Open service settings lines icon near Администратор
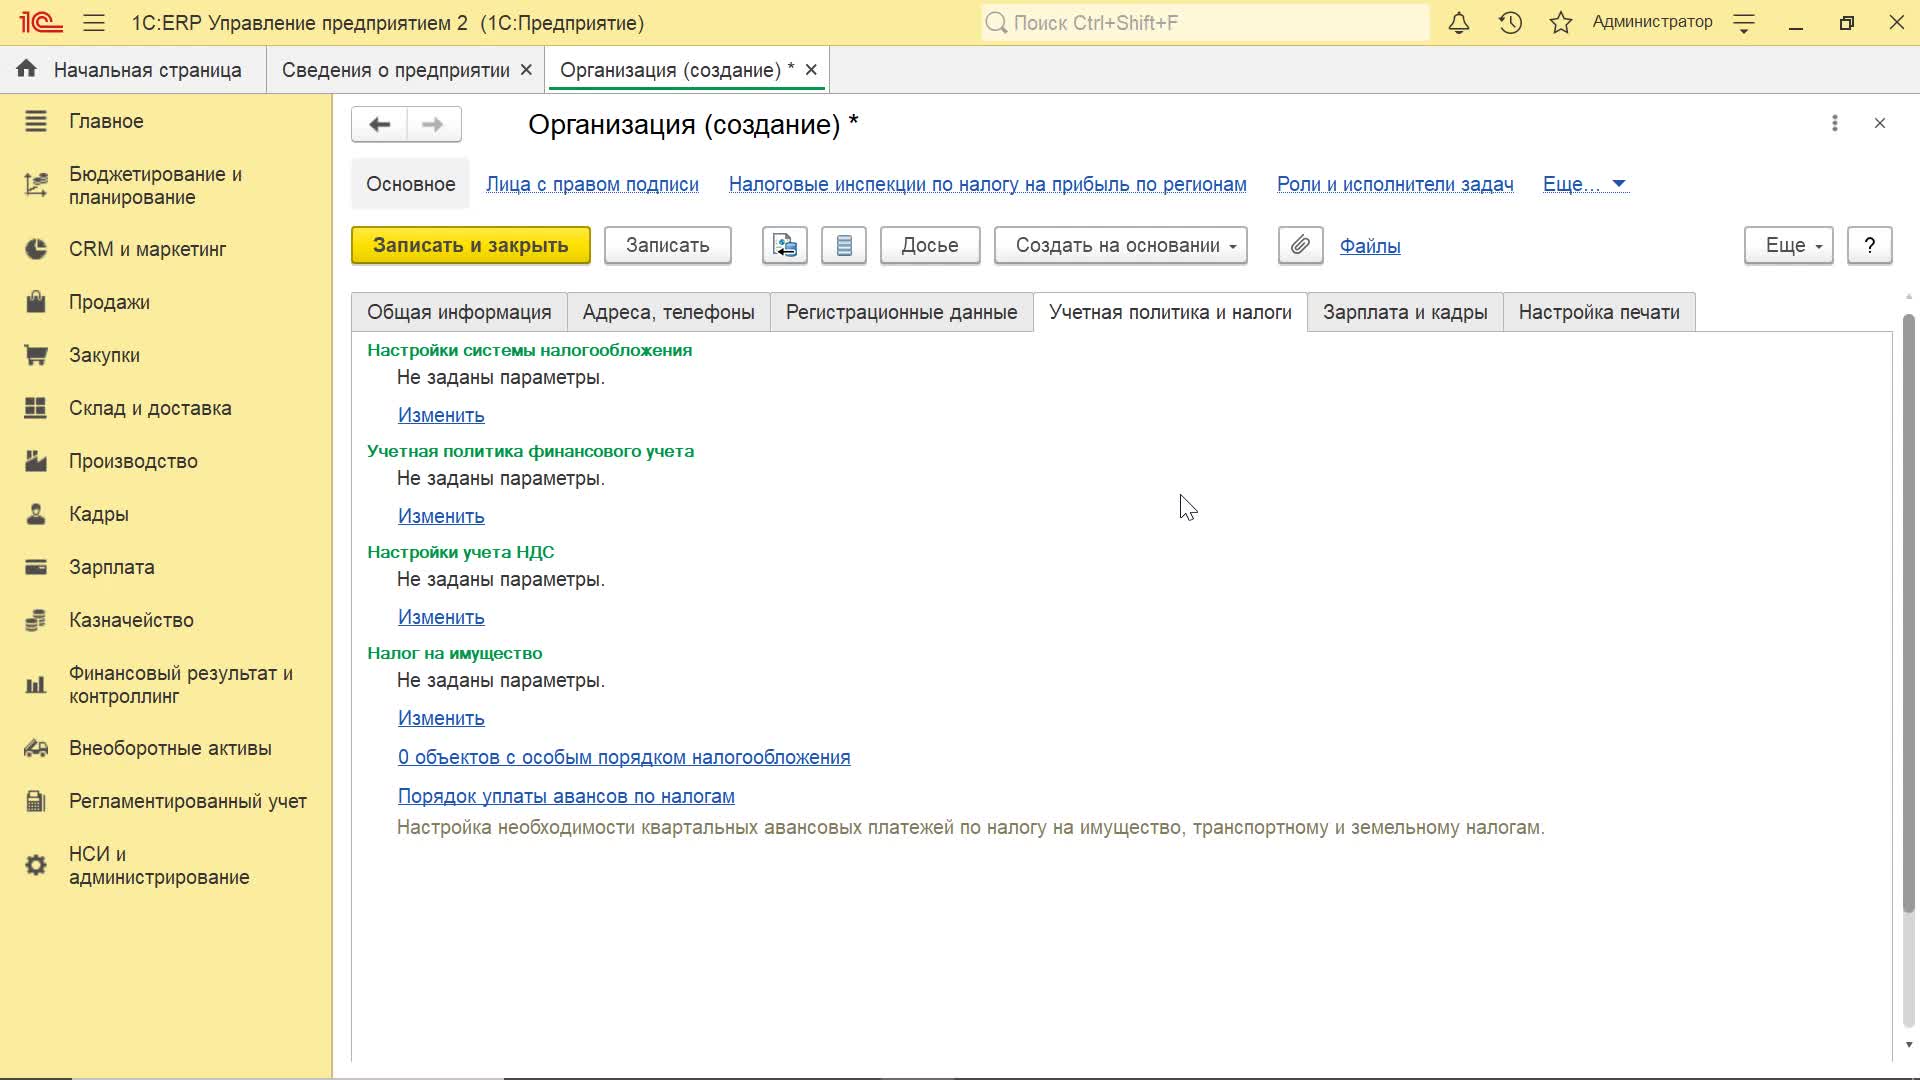Screen dimensions: 1920x1080 [x=1744, y=23]
